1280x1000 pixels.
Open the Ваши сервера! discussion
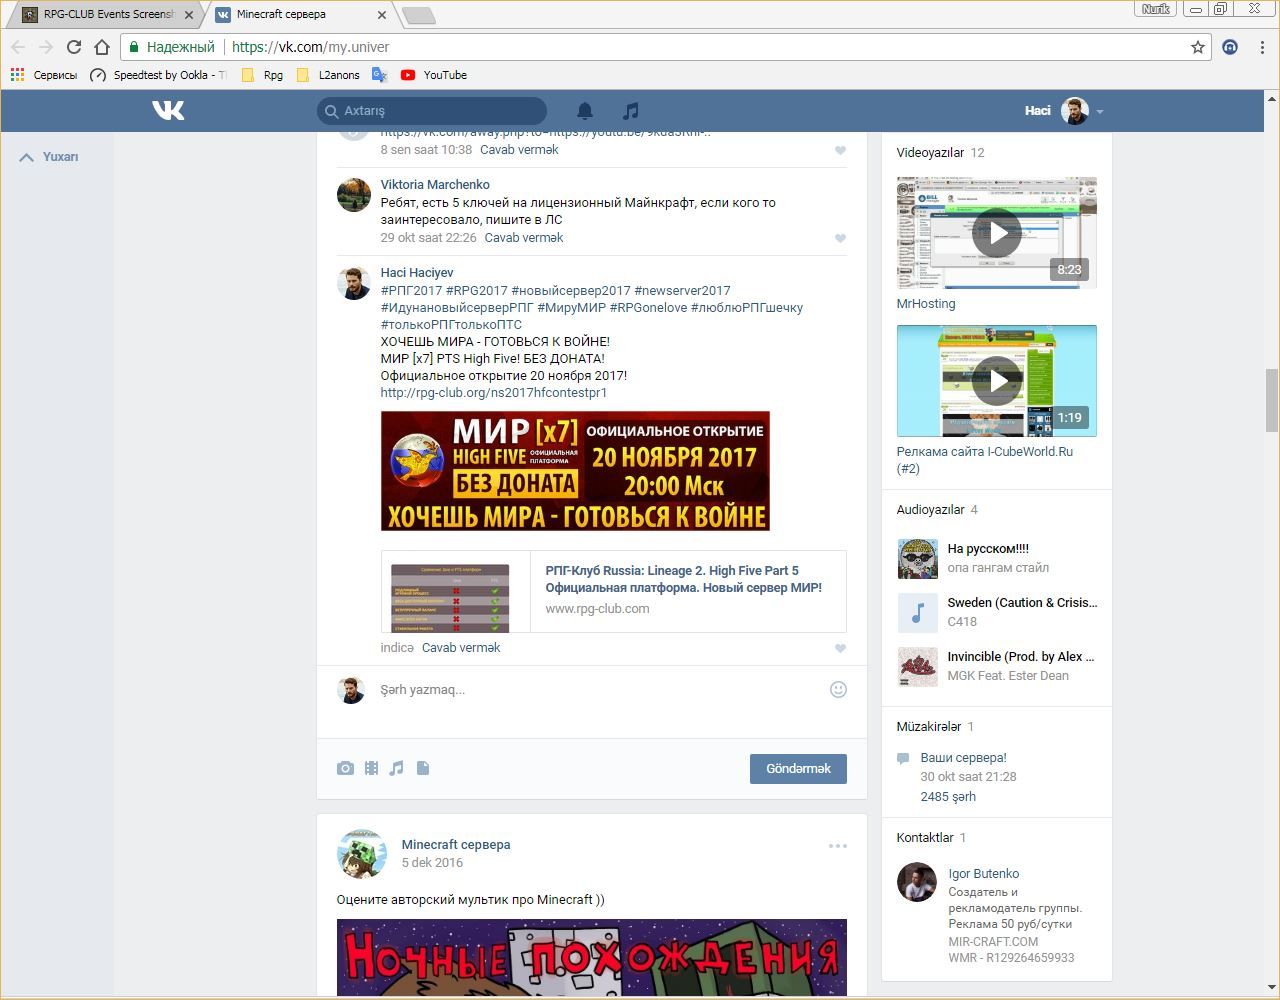tap(963, 758)
